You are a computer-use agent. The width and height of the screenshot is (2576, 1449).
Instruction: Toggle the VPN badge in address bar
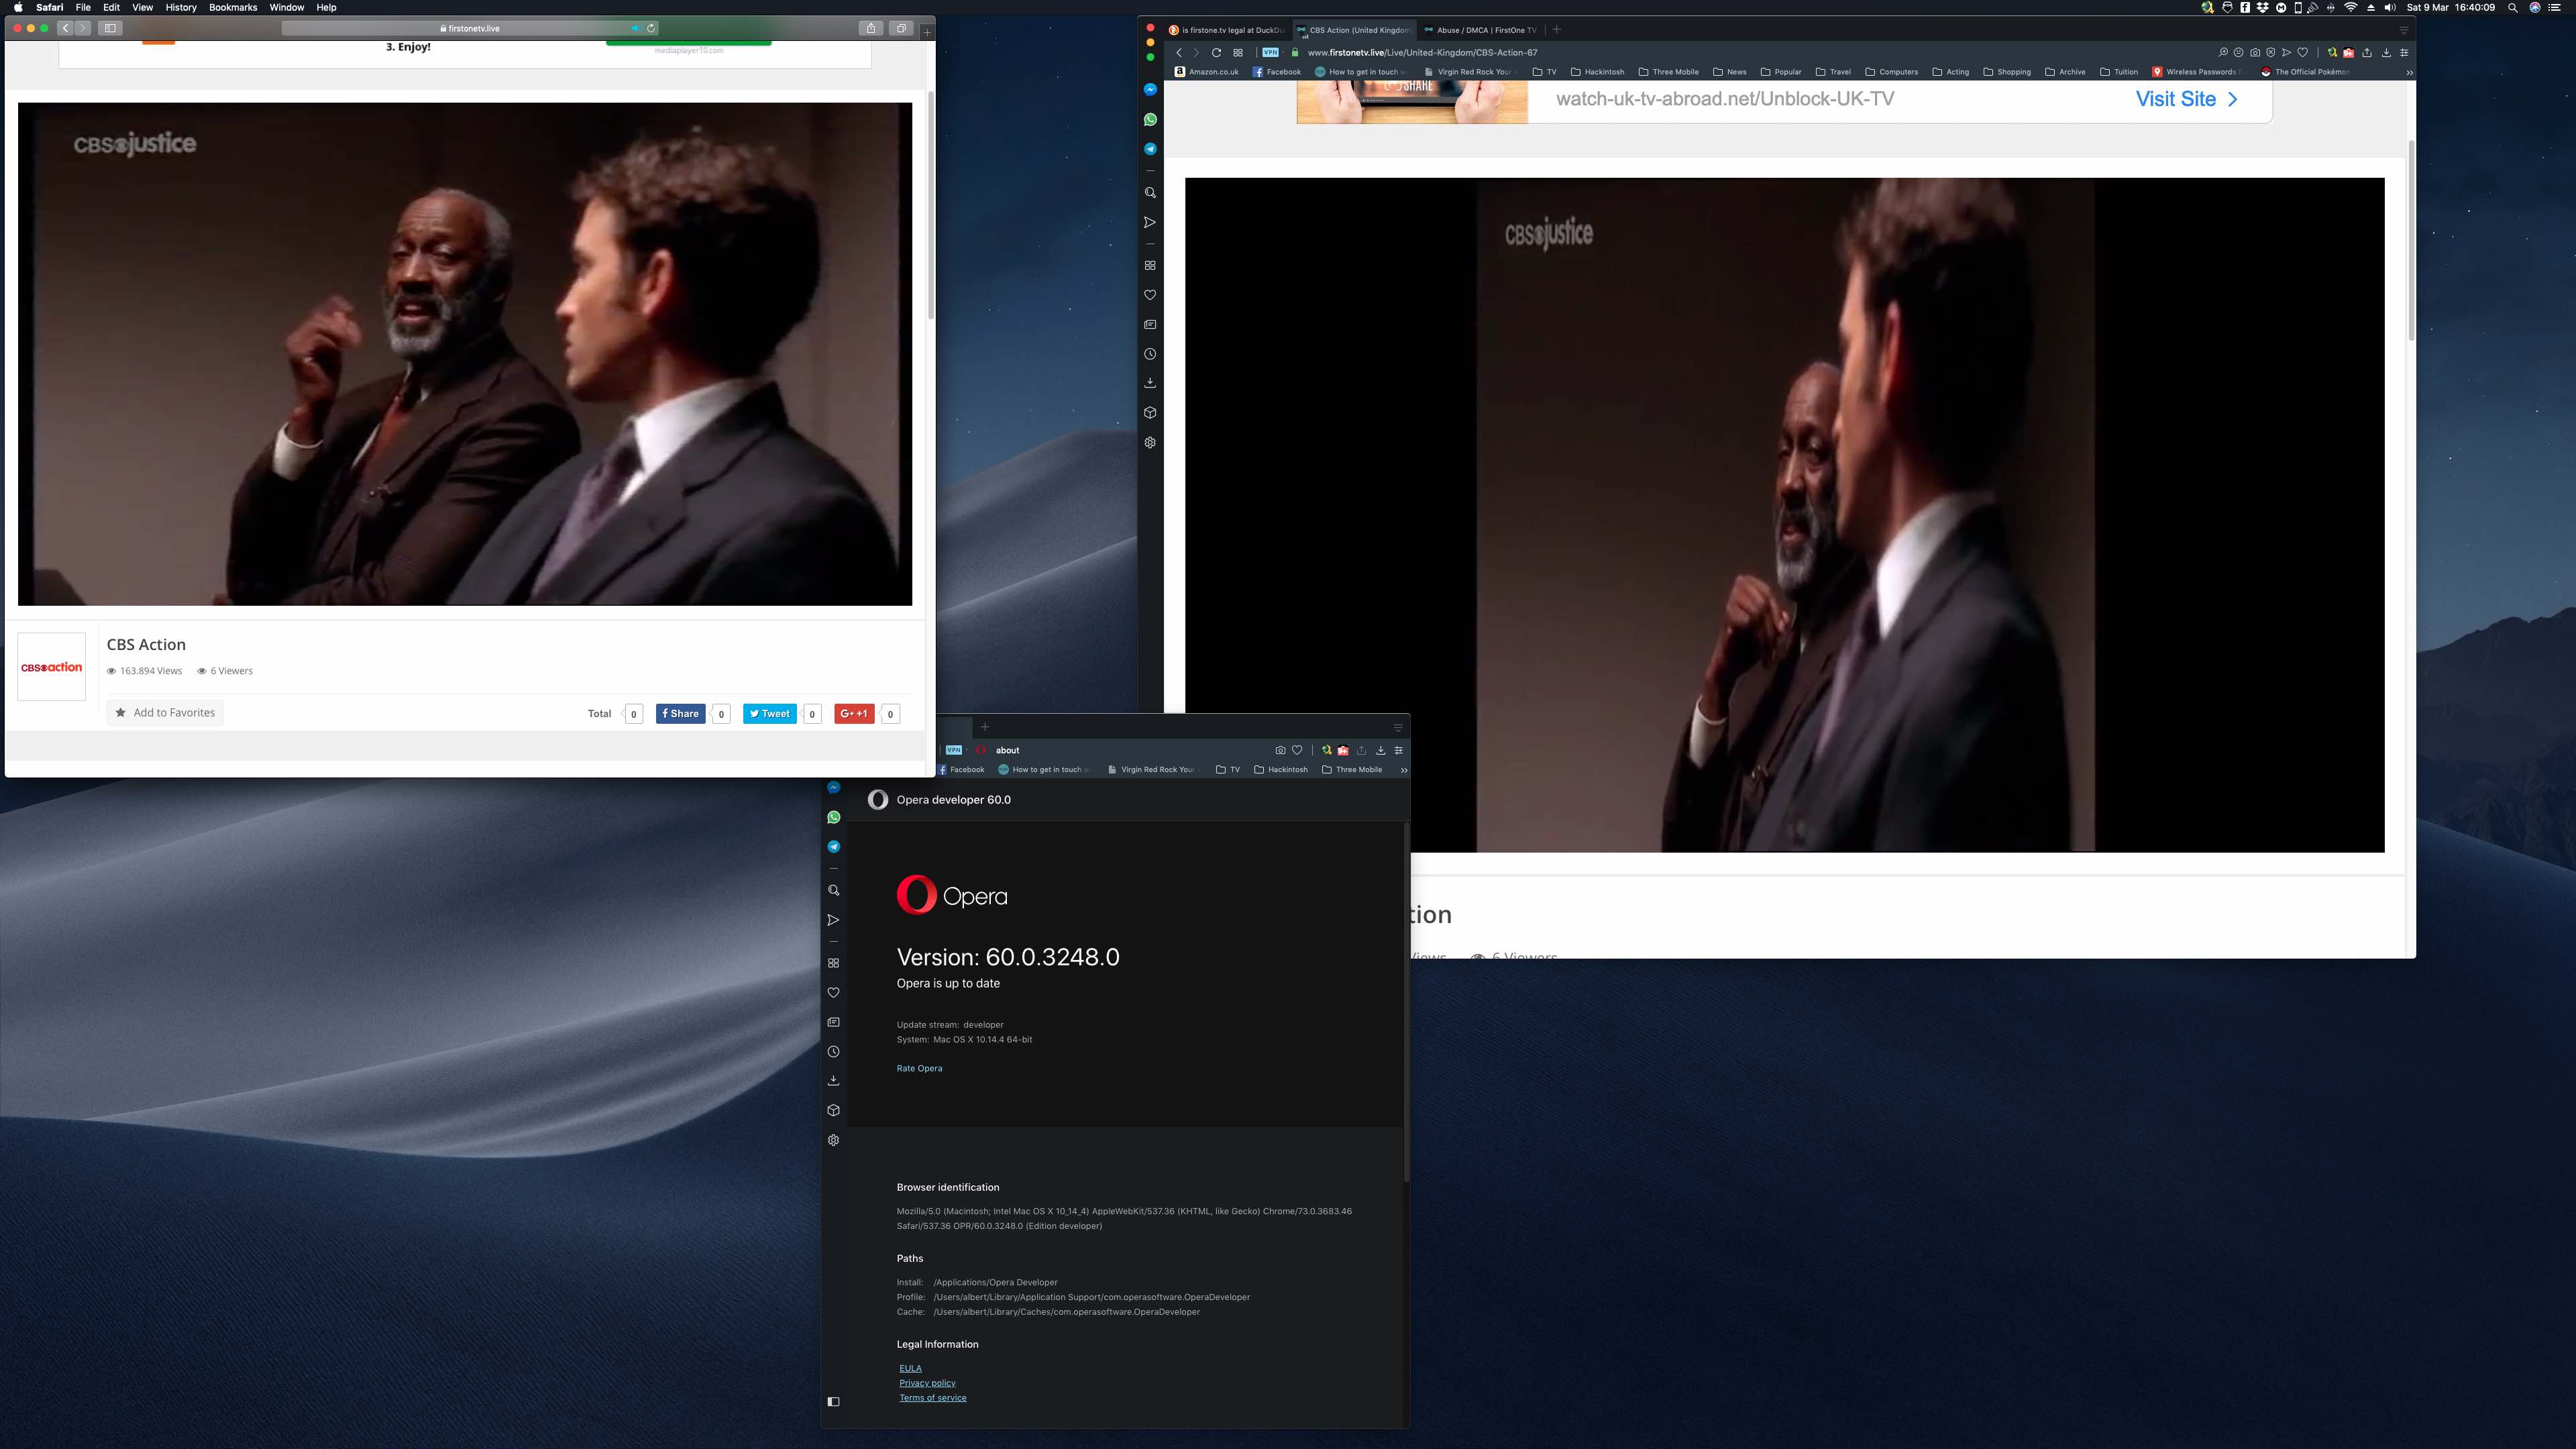(1270, 52)
